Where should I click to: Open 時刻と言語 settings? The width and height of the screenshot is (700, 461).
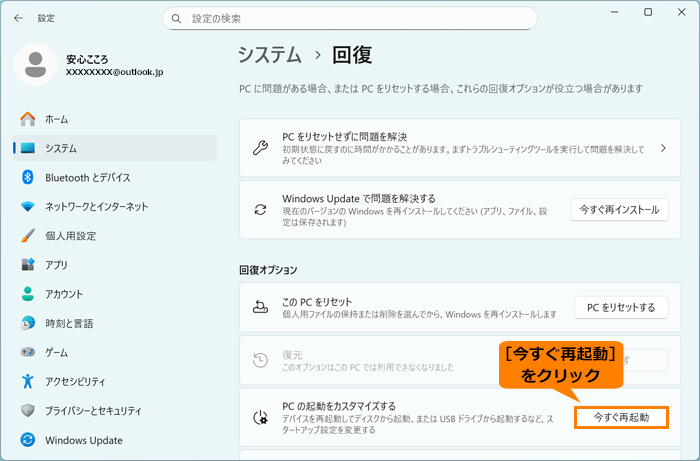tap(115, 323)
